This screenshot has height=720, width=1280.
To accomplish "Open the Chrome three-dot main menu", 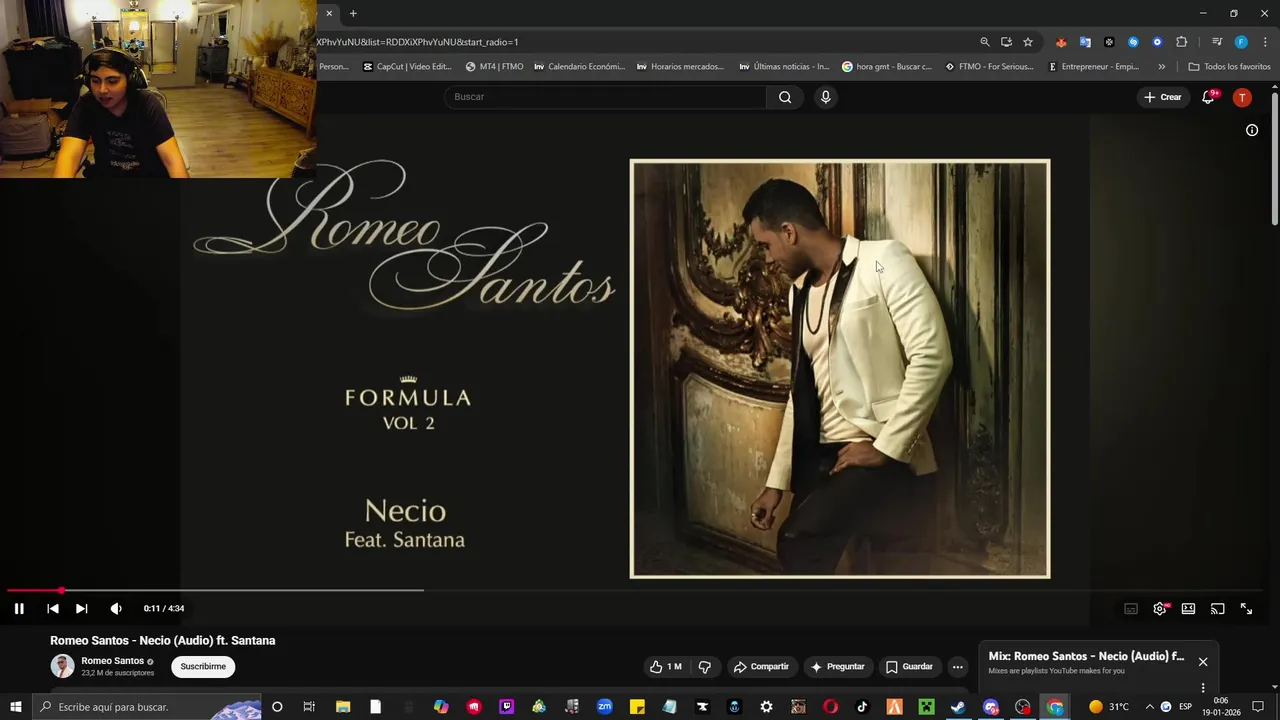I will 1263,42.
